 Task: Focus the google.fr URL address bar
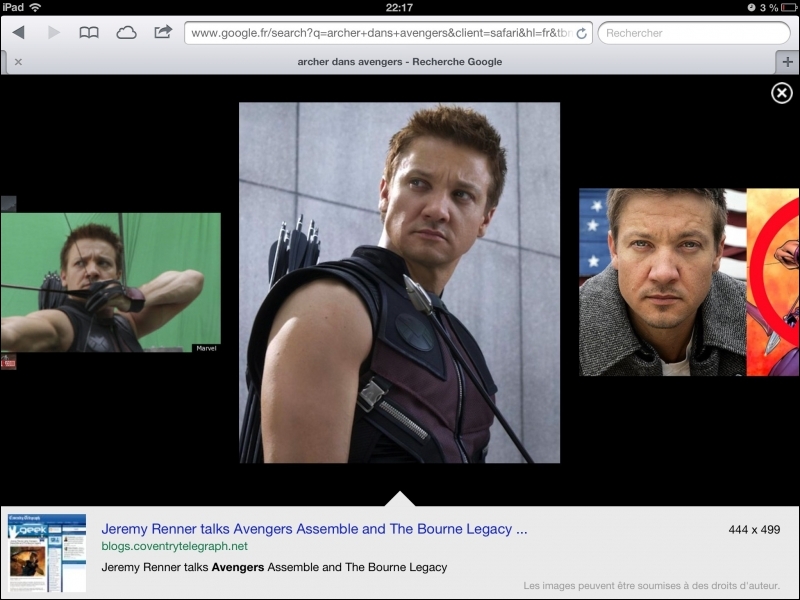(x=388, y=33)
